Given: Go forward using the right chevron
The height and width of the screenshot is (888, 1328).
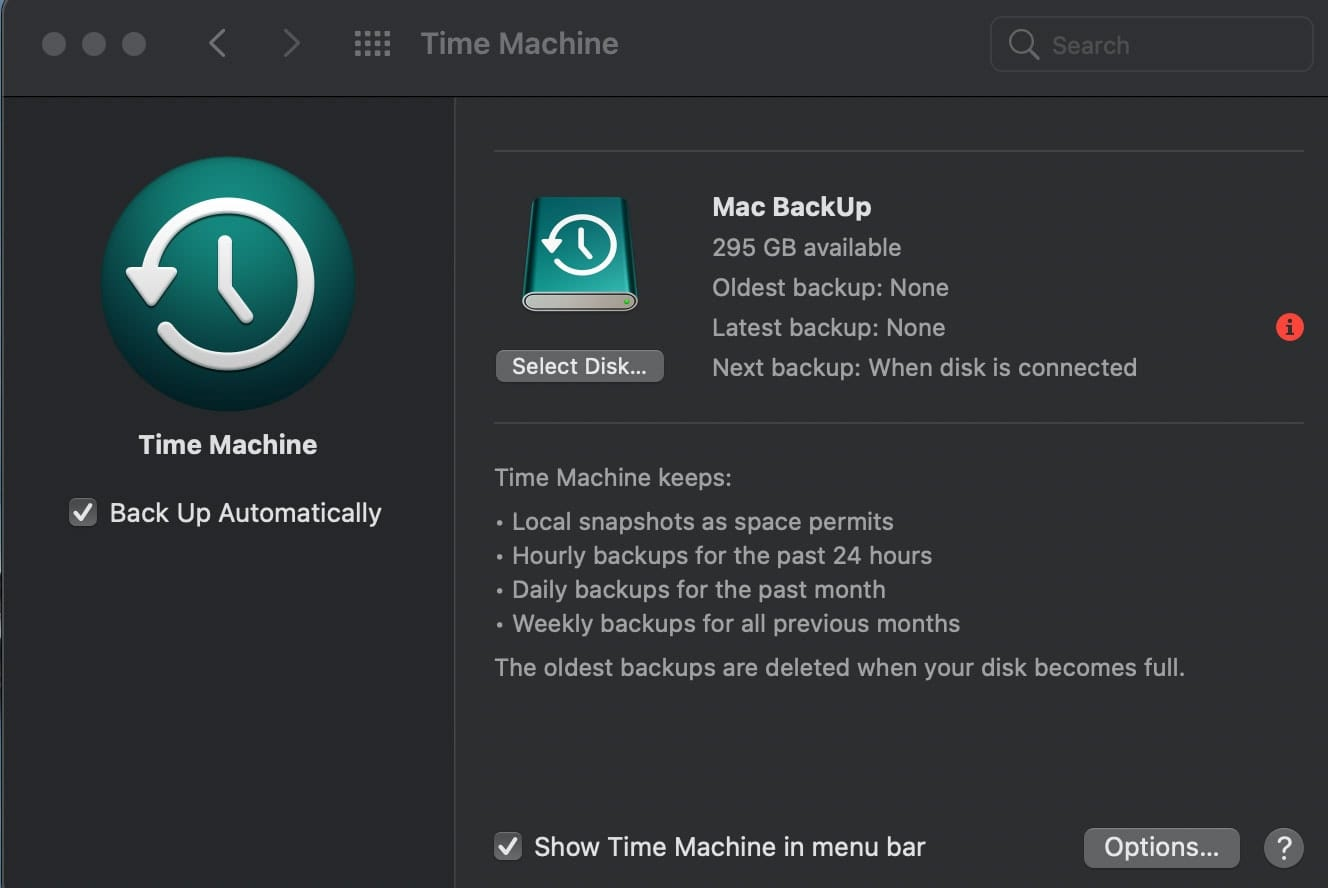Looking at the screenshot, I should click(x=291, y=44).
